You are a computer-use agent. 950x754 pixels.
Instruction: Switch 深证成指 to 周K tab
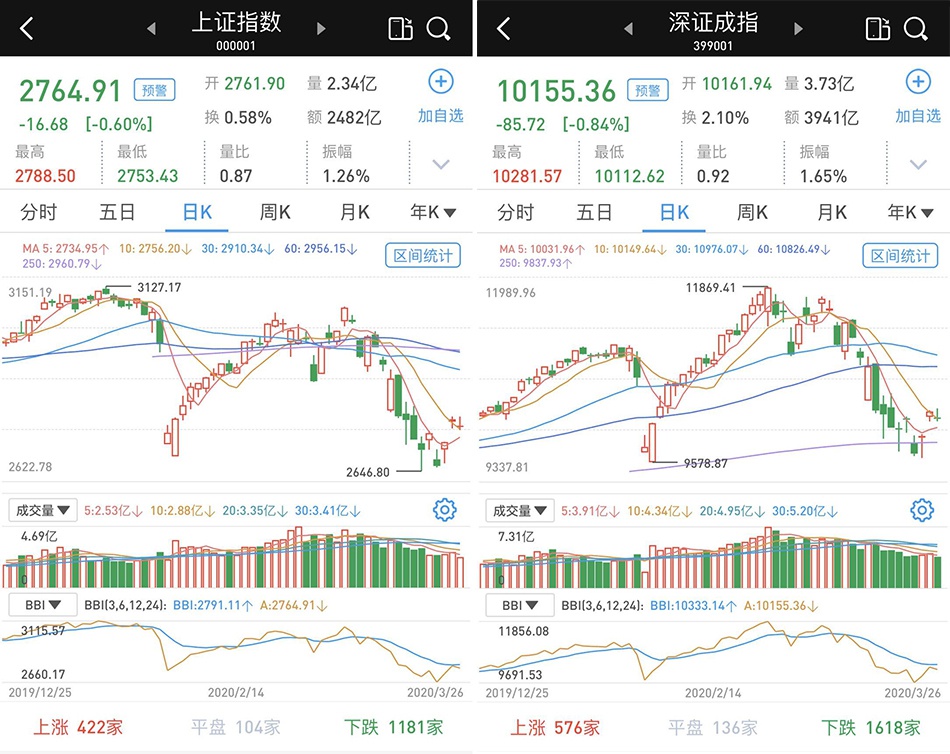(x=752, y=212)
